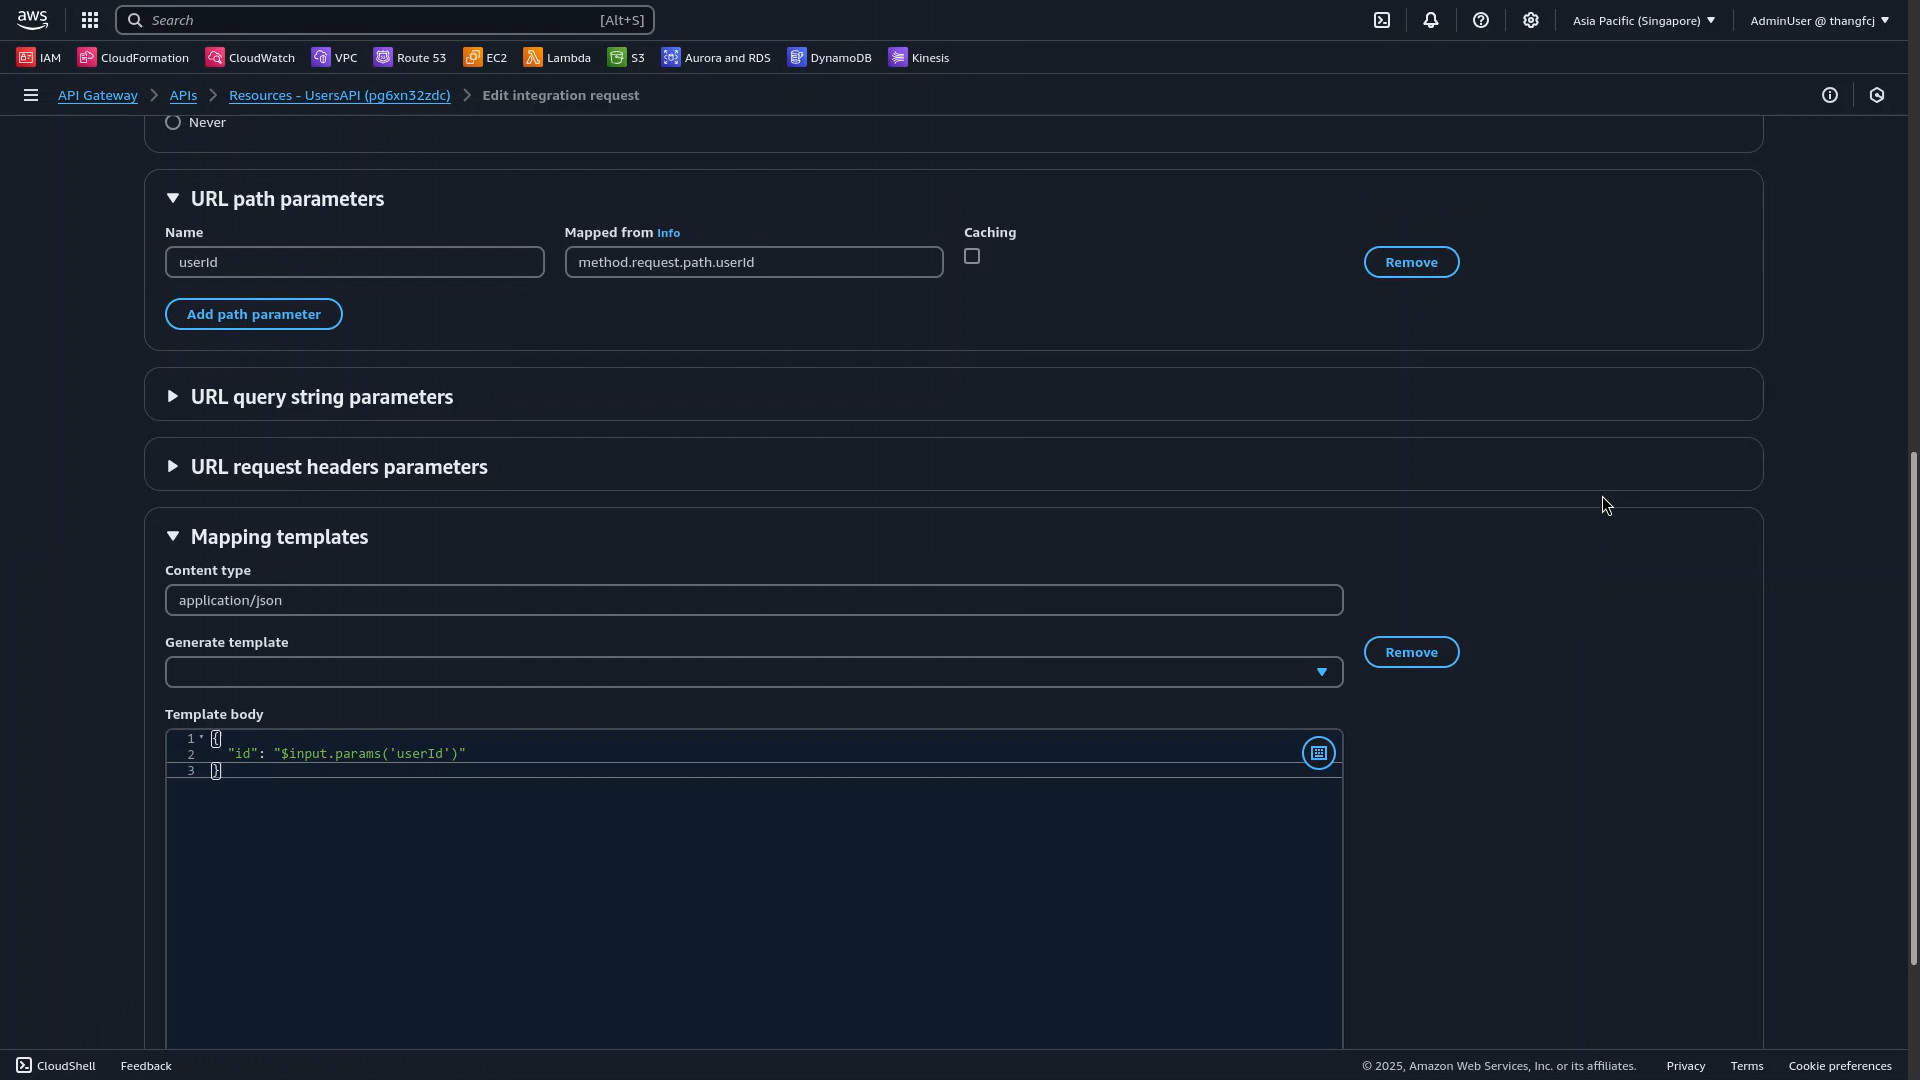Focus the AWS search box
Viewport: 1920px width, 1080px height.
coord(385,20)
